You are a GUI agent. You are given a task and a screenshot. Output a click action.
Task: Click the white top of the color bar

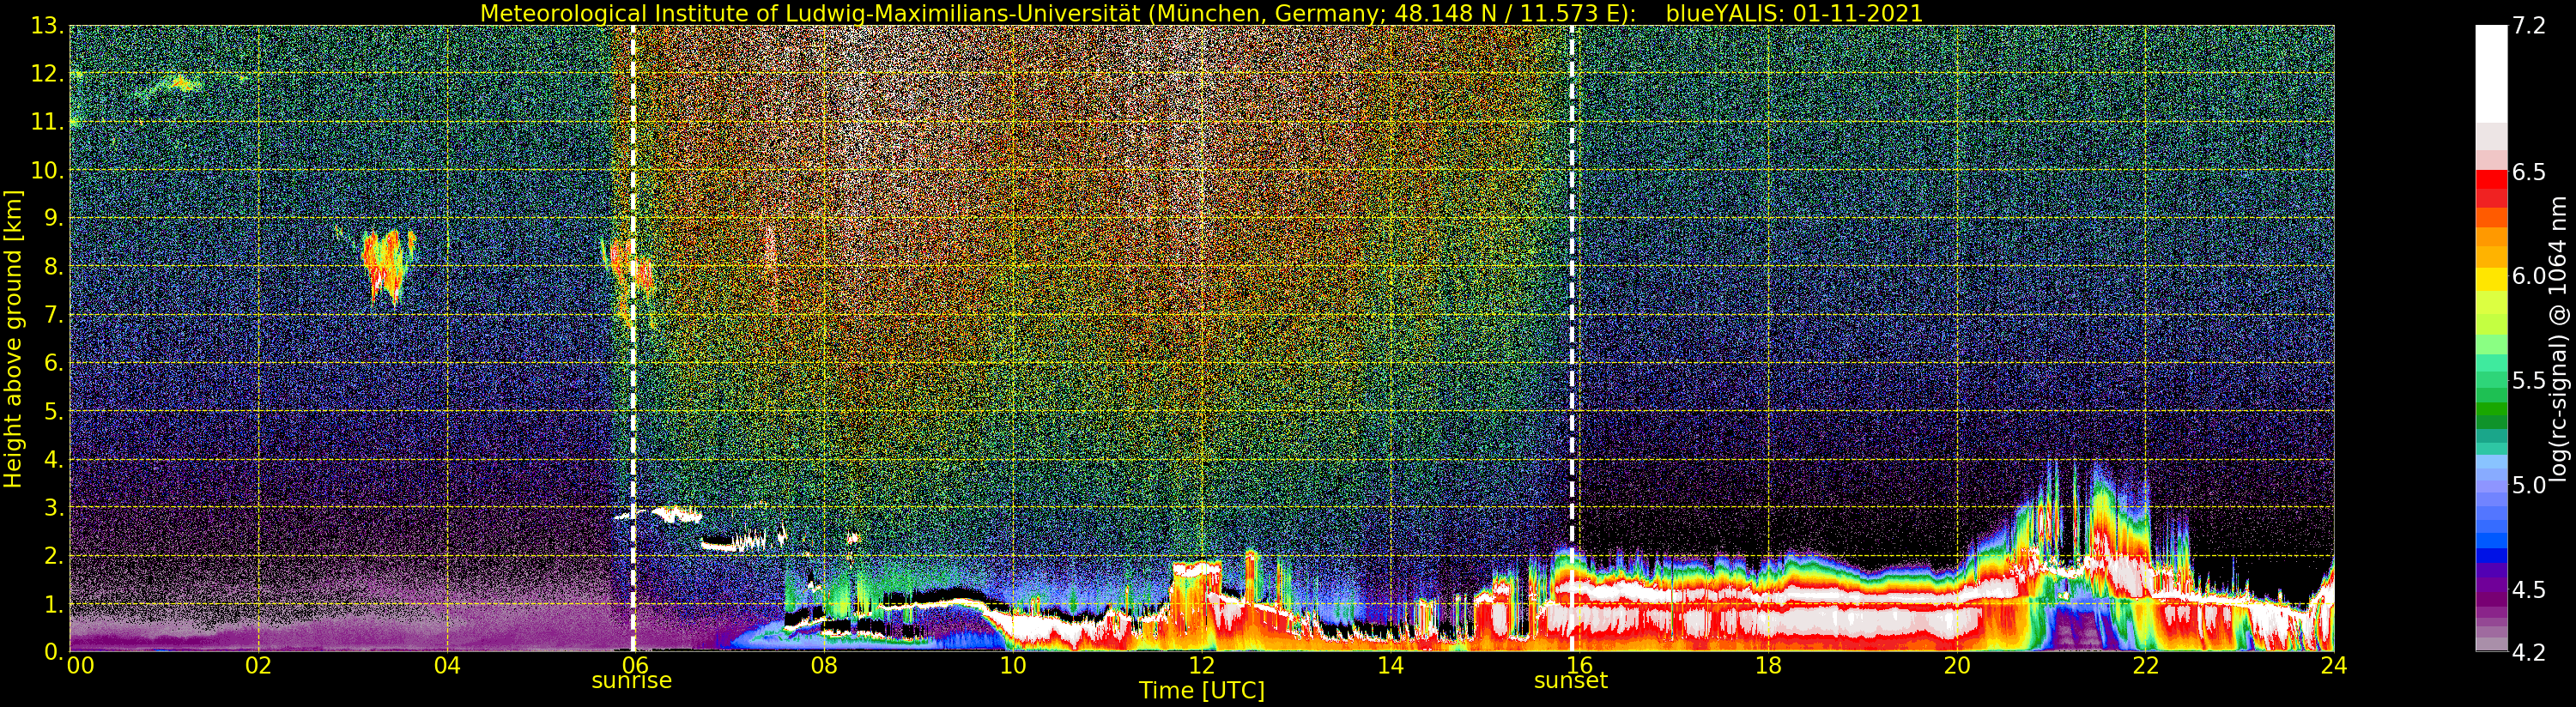coord(2491,75)
